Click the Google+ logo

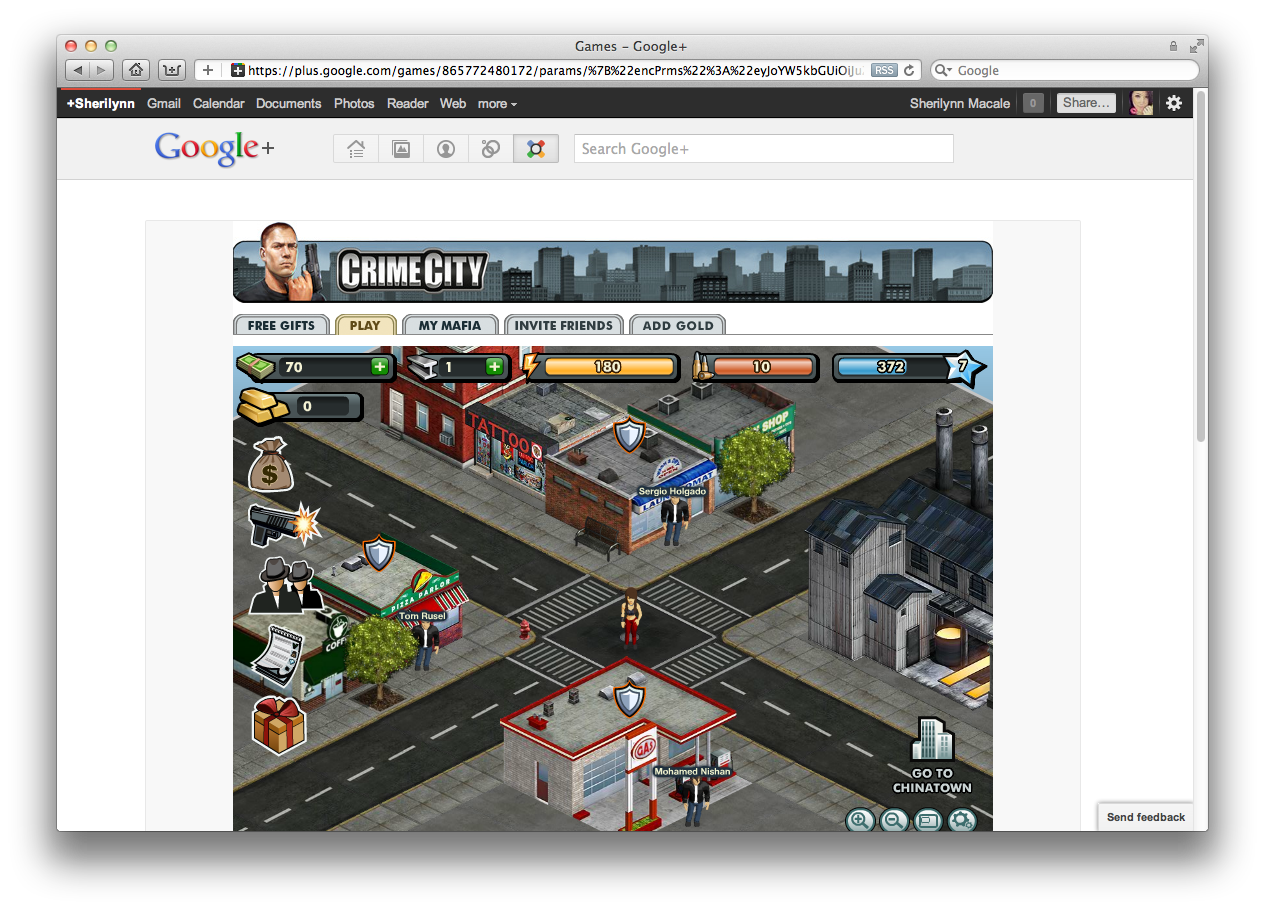click(x=214, y=149)
